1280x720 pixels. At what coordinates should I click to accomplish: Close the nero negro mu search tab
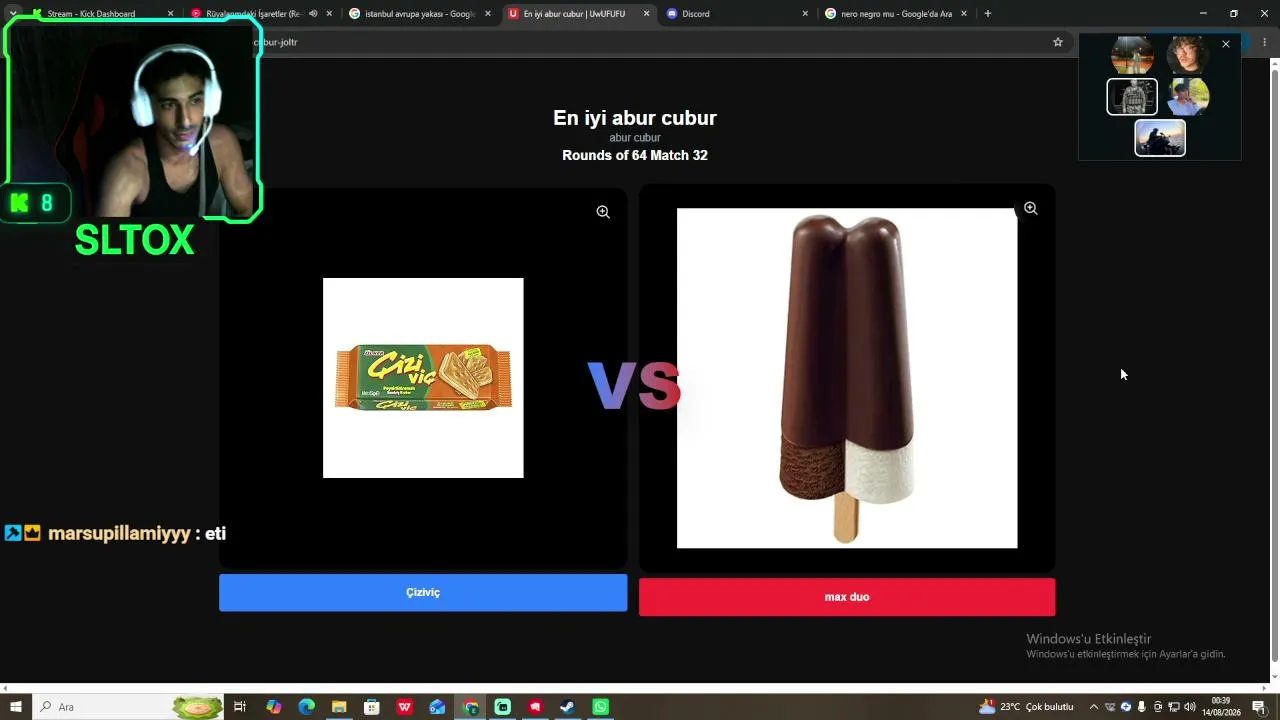pos(964,14)
